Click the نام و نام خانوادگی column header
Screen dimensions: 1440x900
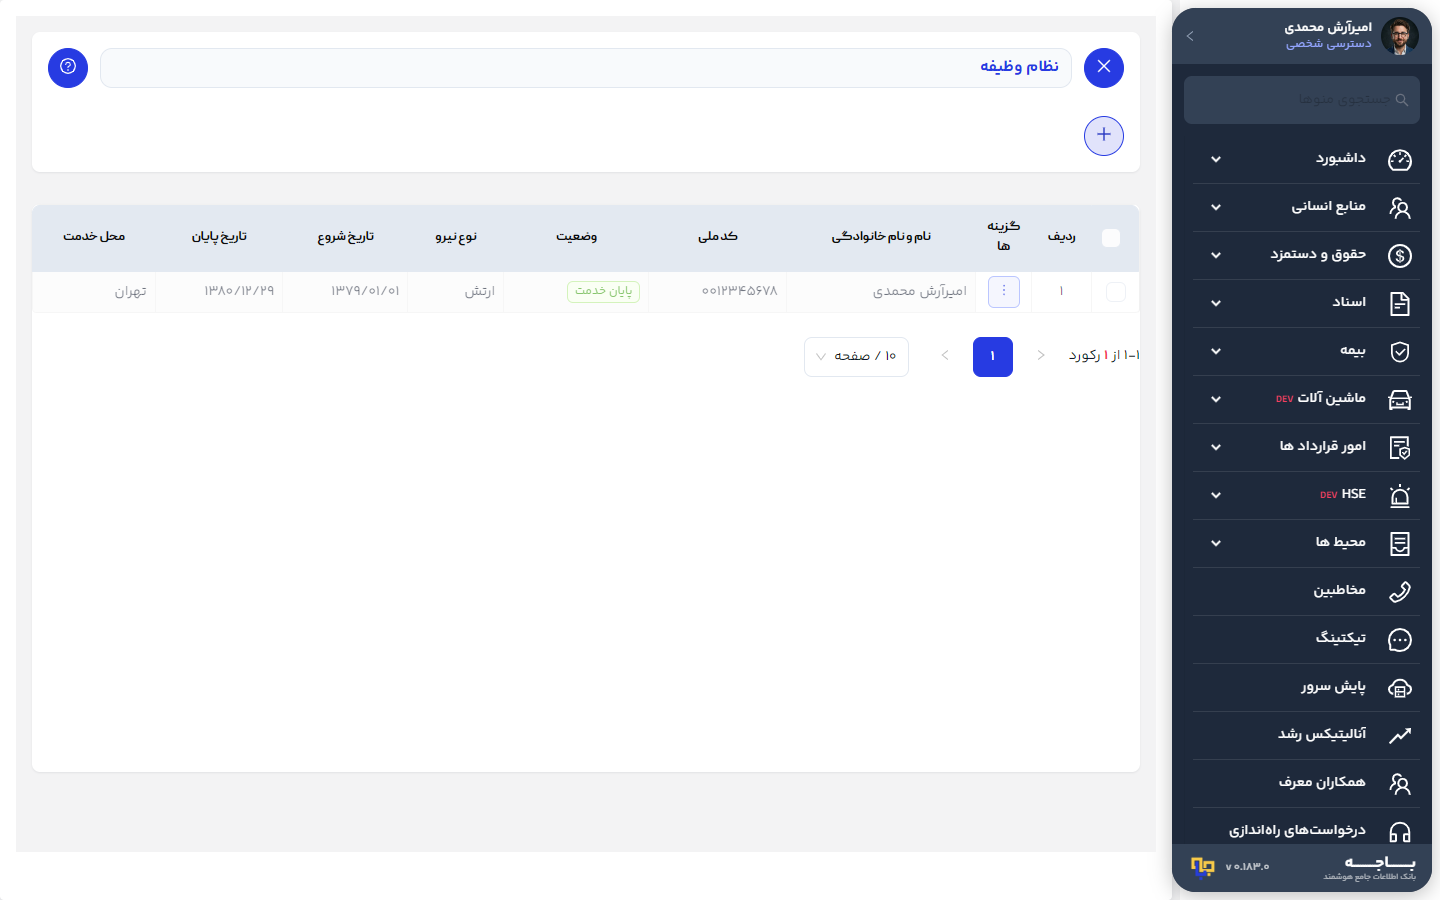coord(881,237)
